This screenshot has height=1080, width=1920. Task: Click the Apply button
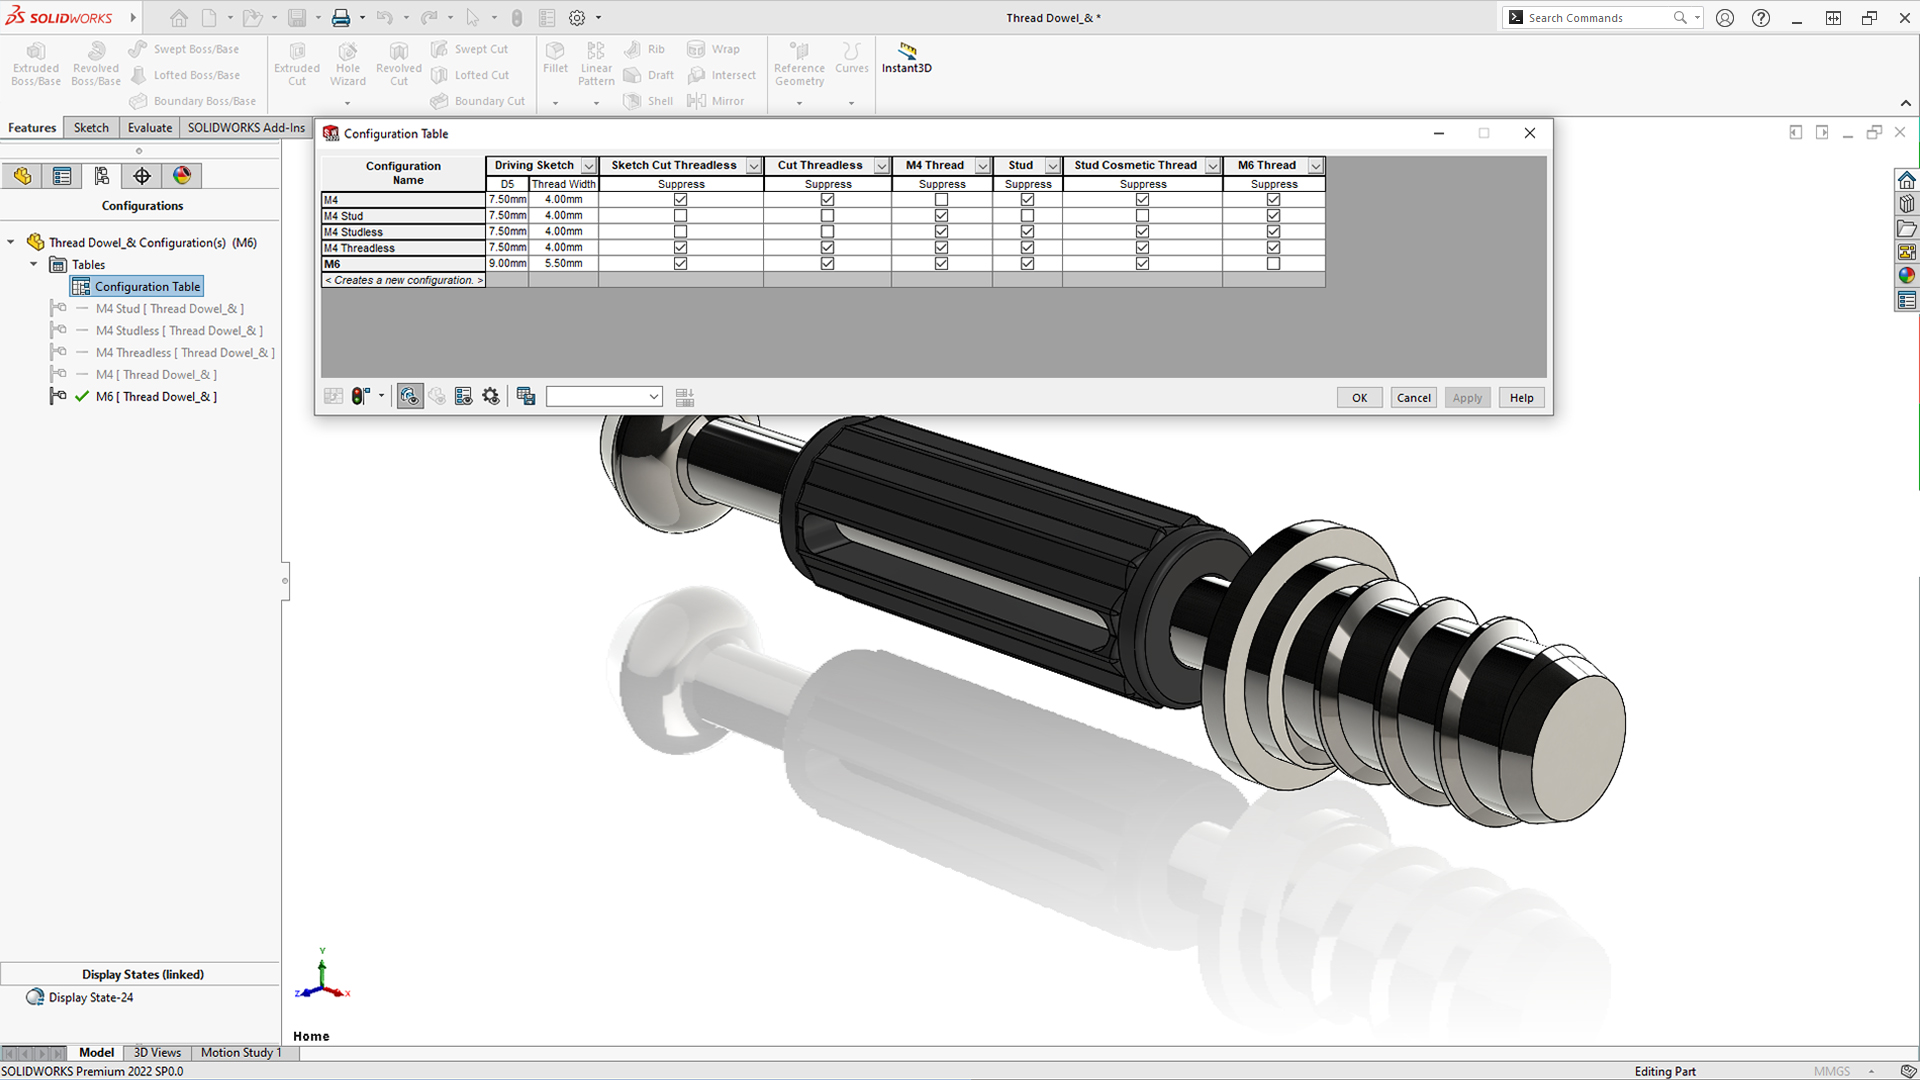click(x=1466, y=397)
